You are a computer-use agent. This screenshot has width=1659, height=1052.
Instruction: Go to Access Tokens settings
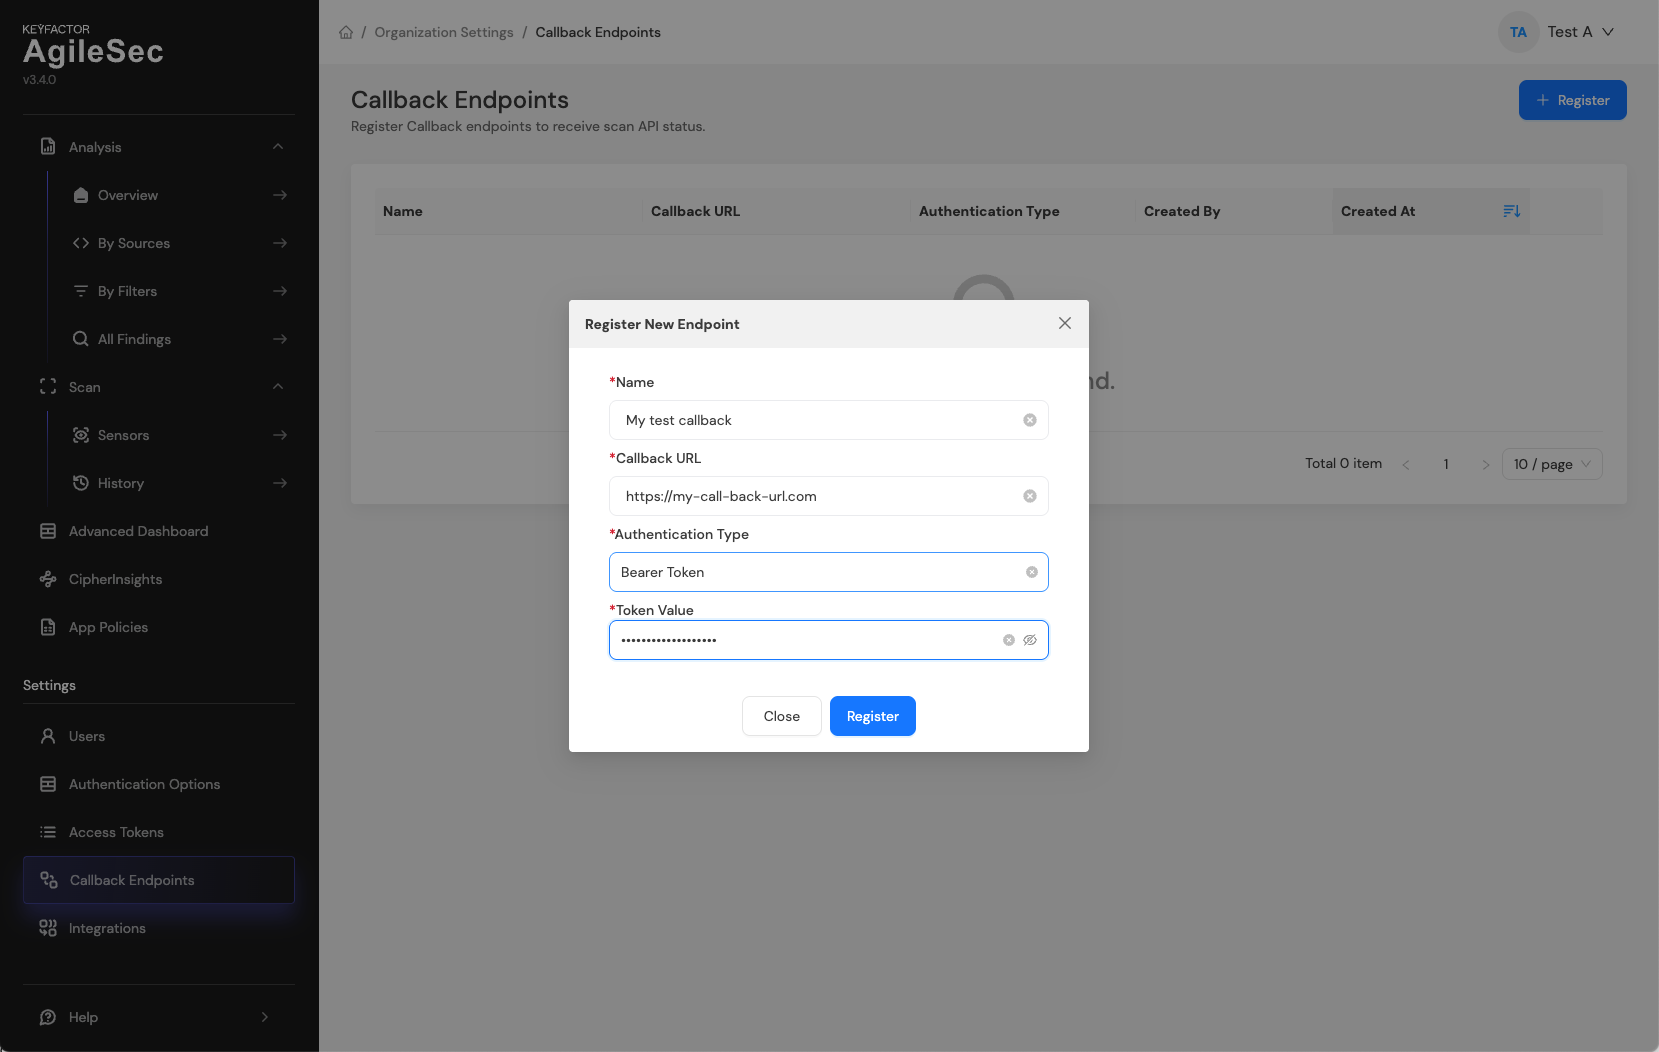[x=116, y=832]
